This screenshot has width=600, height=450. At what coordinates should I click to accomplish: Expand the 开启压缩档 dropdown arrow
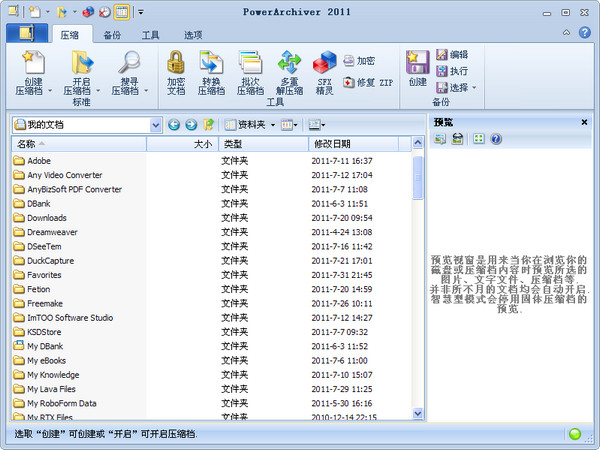tap(98, 91)
